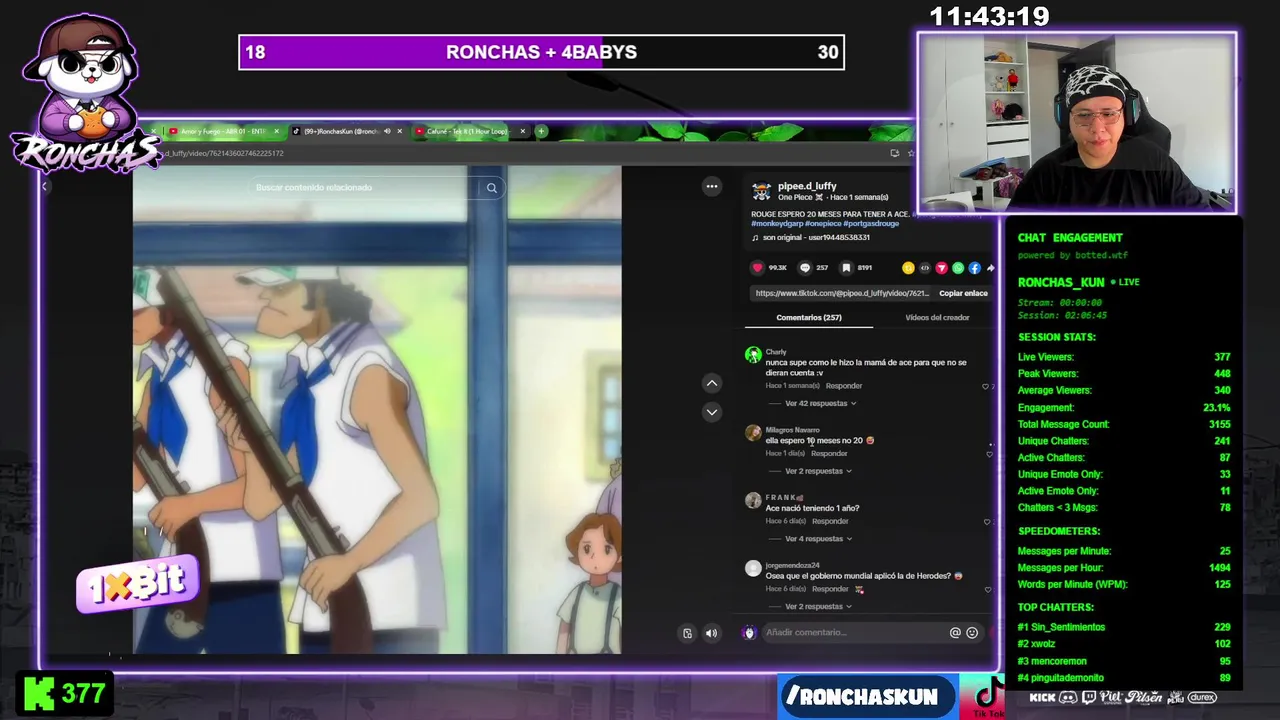This screenshot has width=1280, height=720.
Task: Reply to Charly's comment via Responder
Action: (844, 386)
